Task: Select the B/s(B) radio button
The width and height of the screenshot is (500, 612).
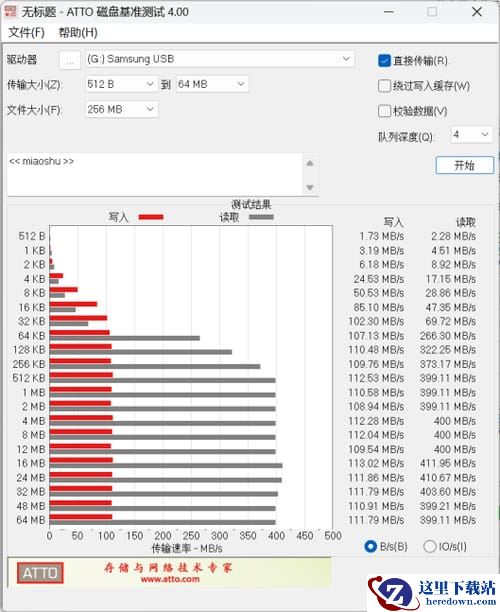Action: 370,546
